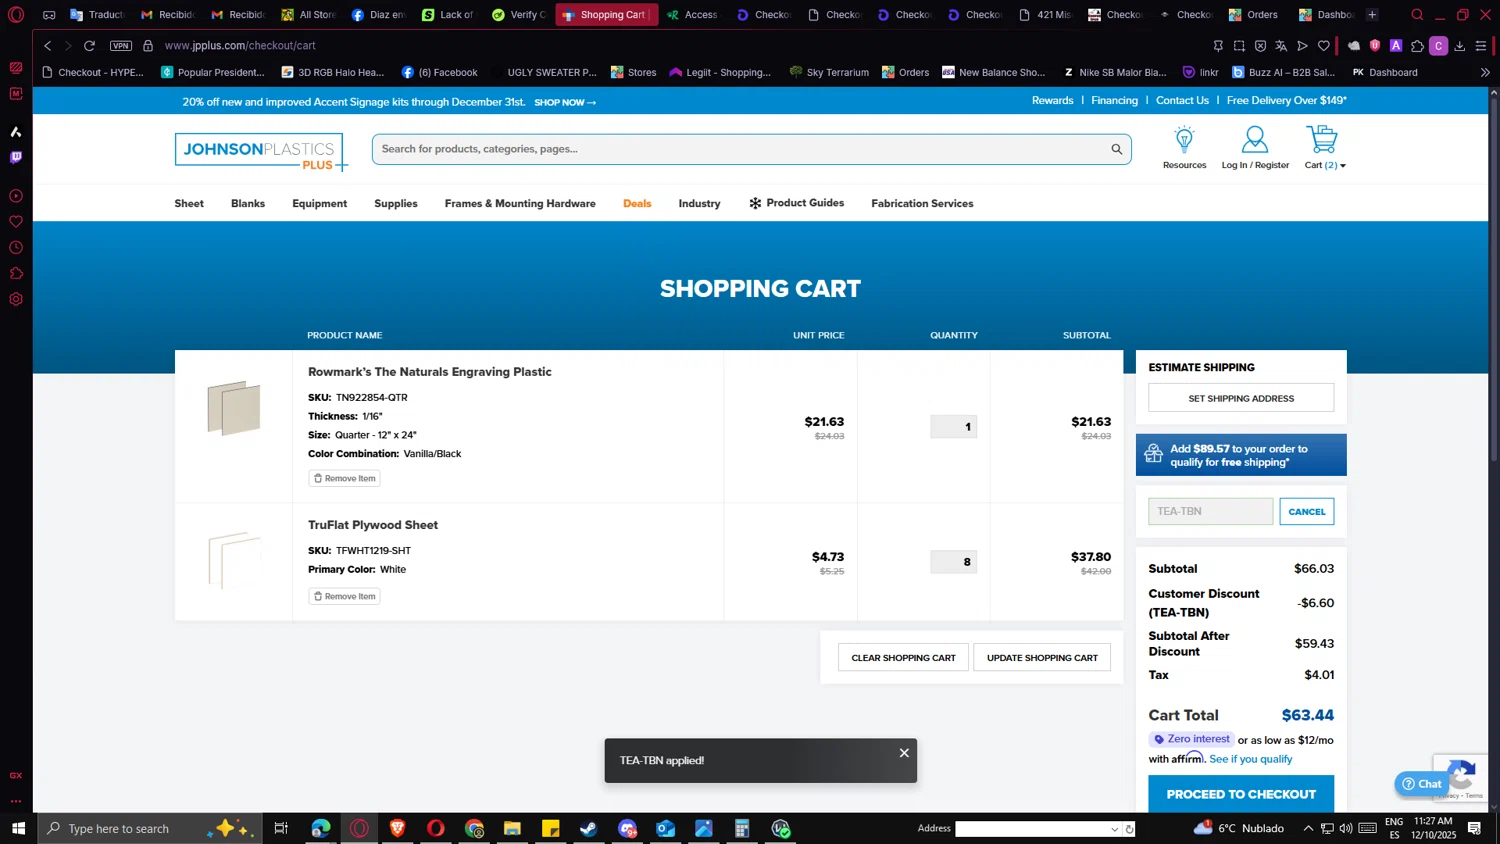This screenshot has width=1500, height=844.
Task: Open new tab with plus icon
Action: [x=1372, y=15]
